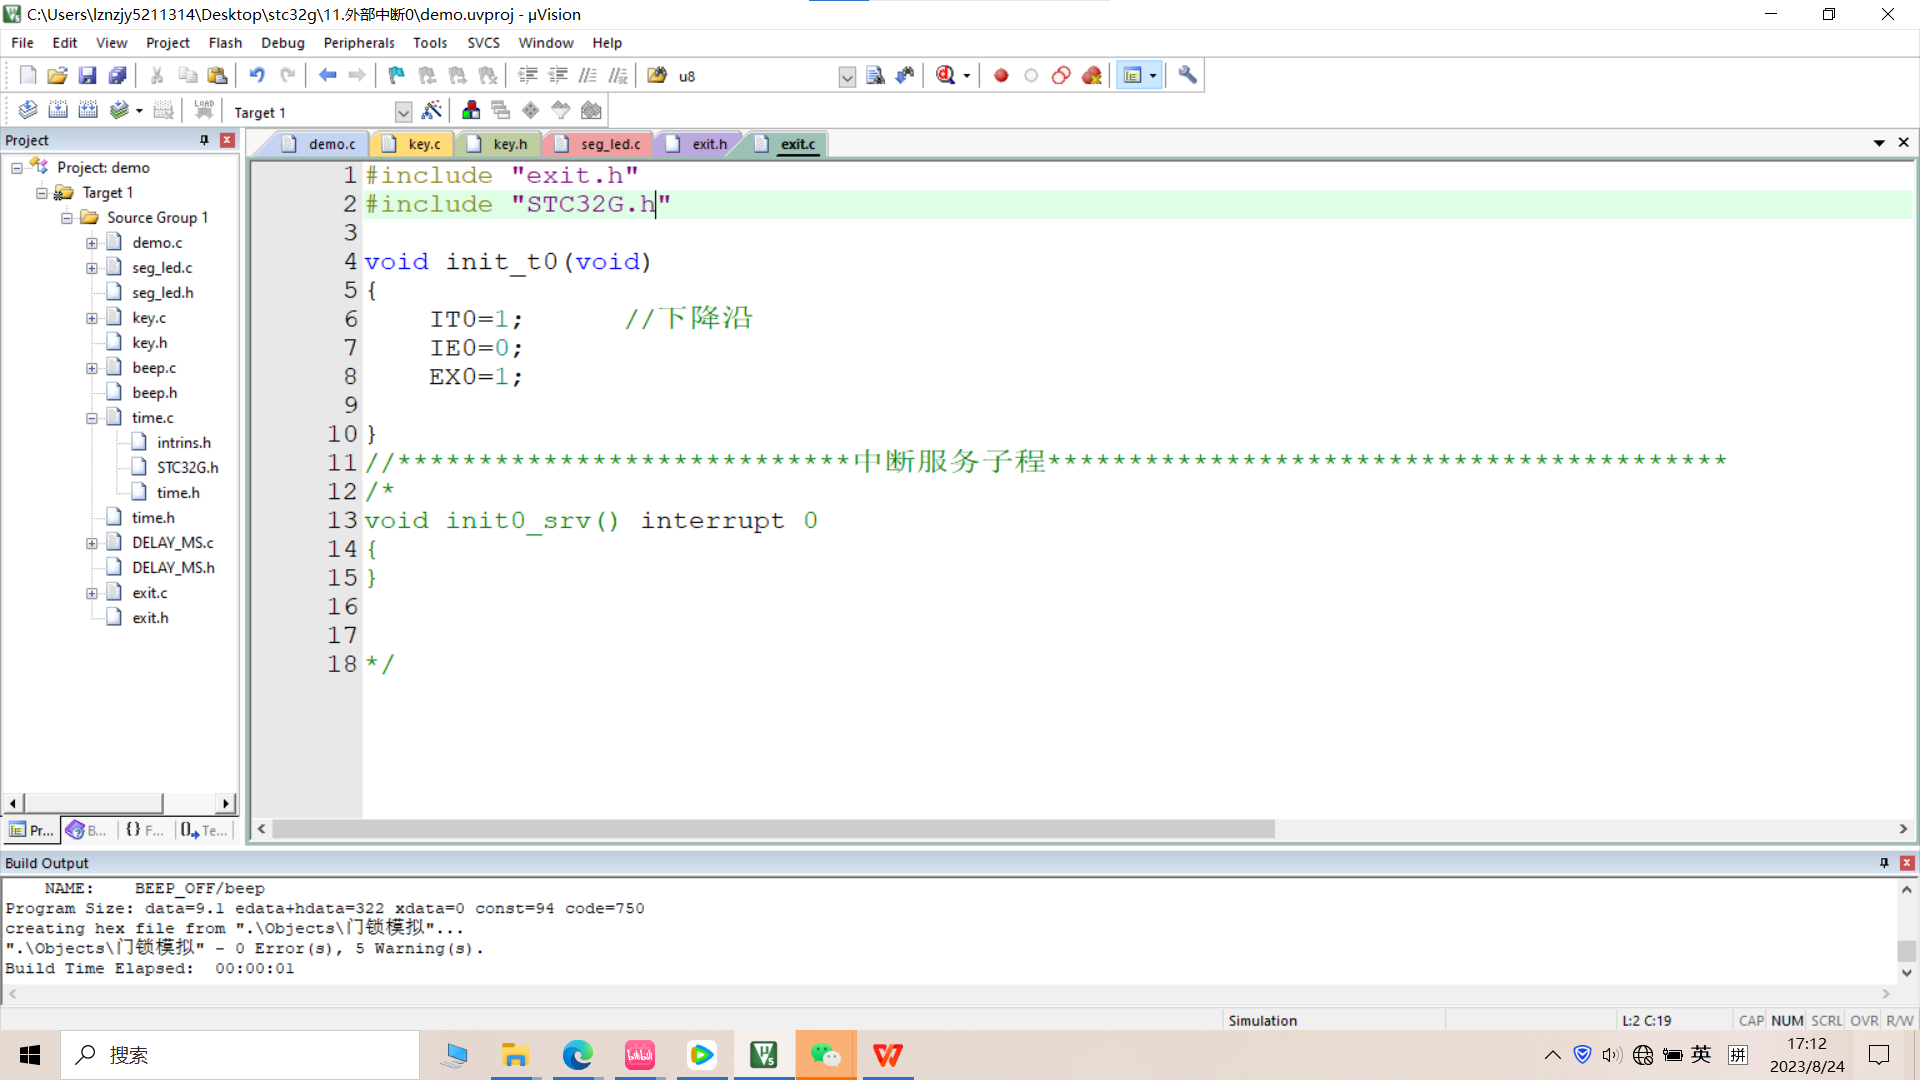Rebuild all target files
Image resolution: width=1920 pixels, height=1080 pixels.
coord(88,110)
